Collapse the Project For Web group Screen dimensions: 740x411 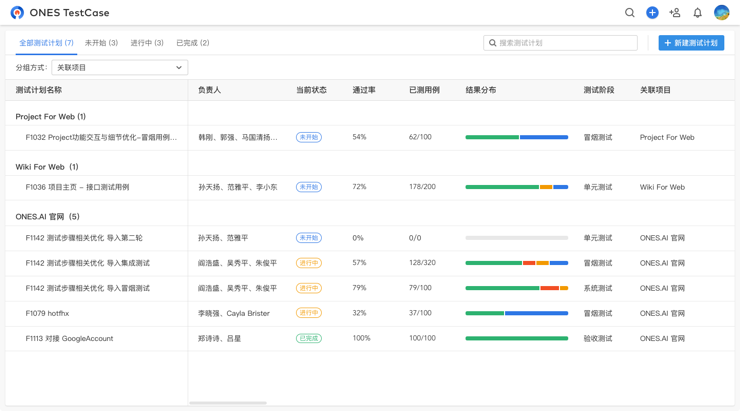coord(50,117)
